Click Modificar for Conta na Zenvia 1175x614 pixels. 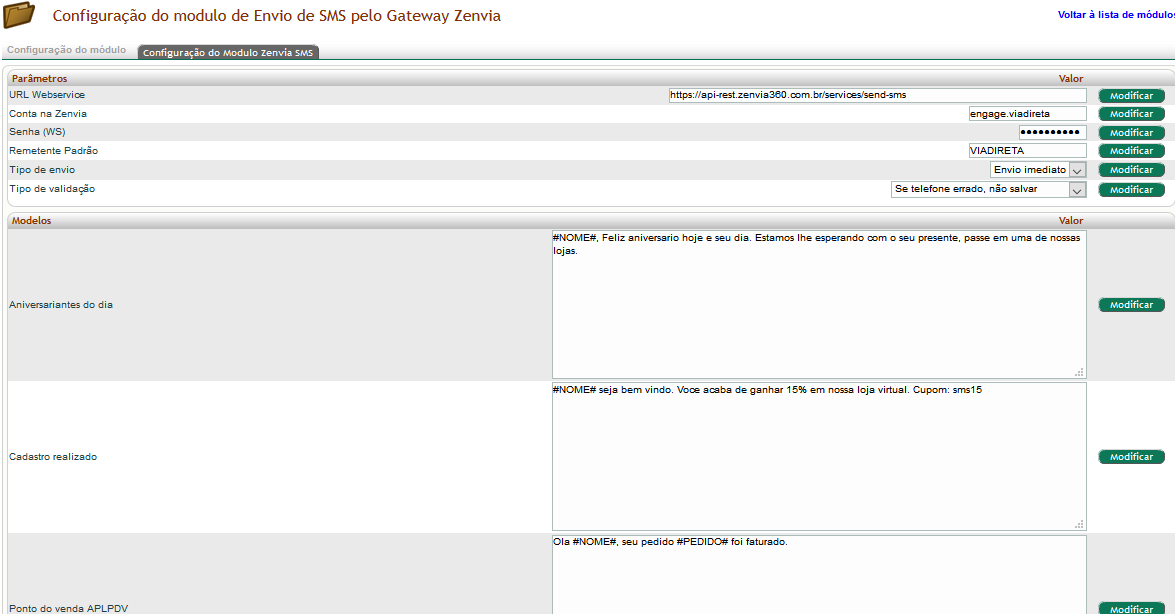click(x=1132, y=114)
